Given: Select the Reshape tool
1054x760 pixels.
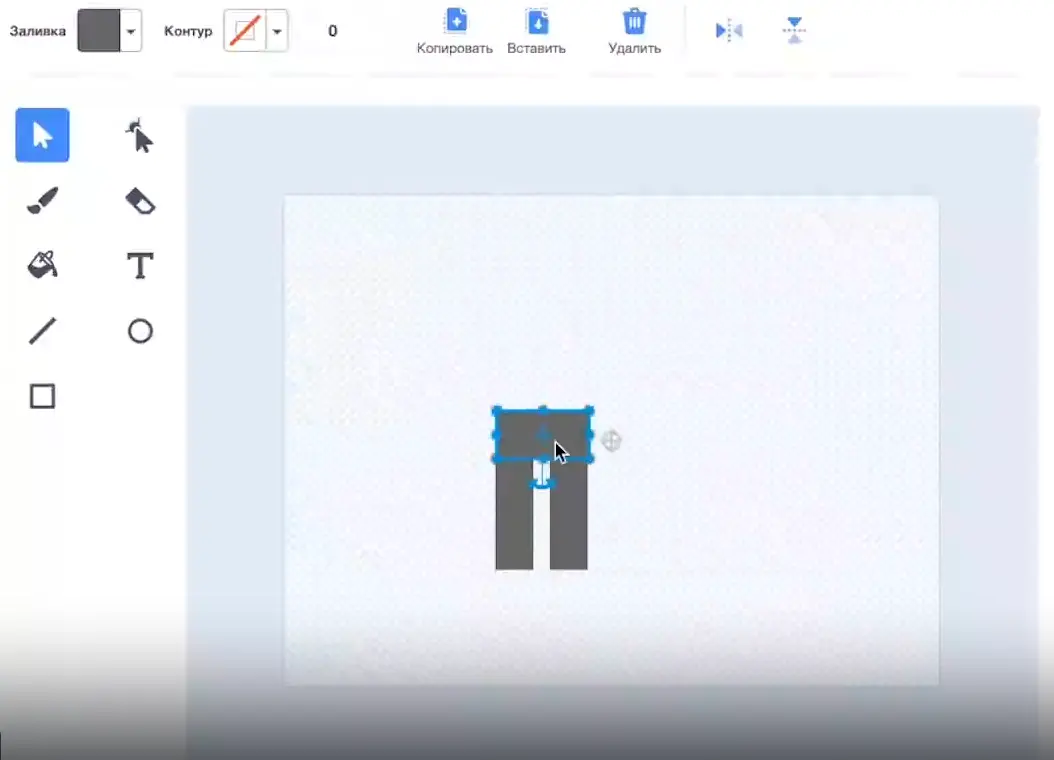Looking at the screenshot, I should click(x=139, y=136).
